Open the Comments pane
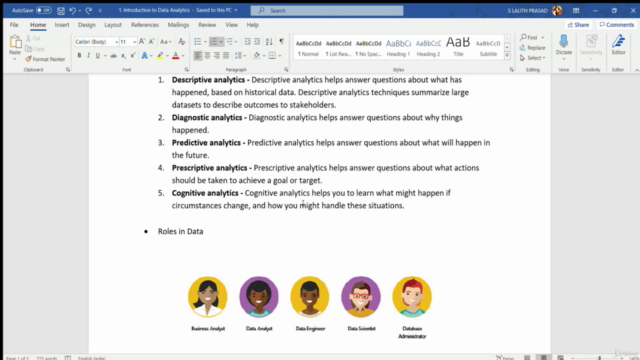 click(617, 25)
